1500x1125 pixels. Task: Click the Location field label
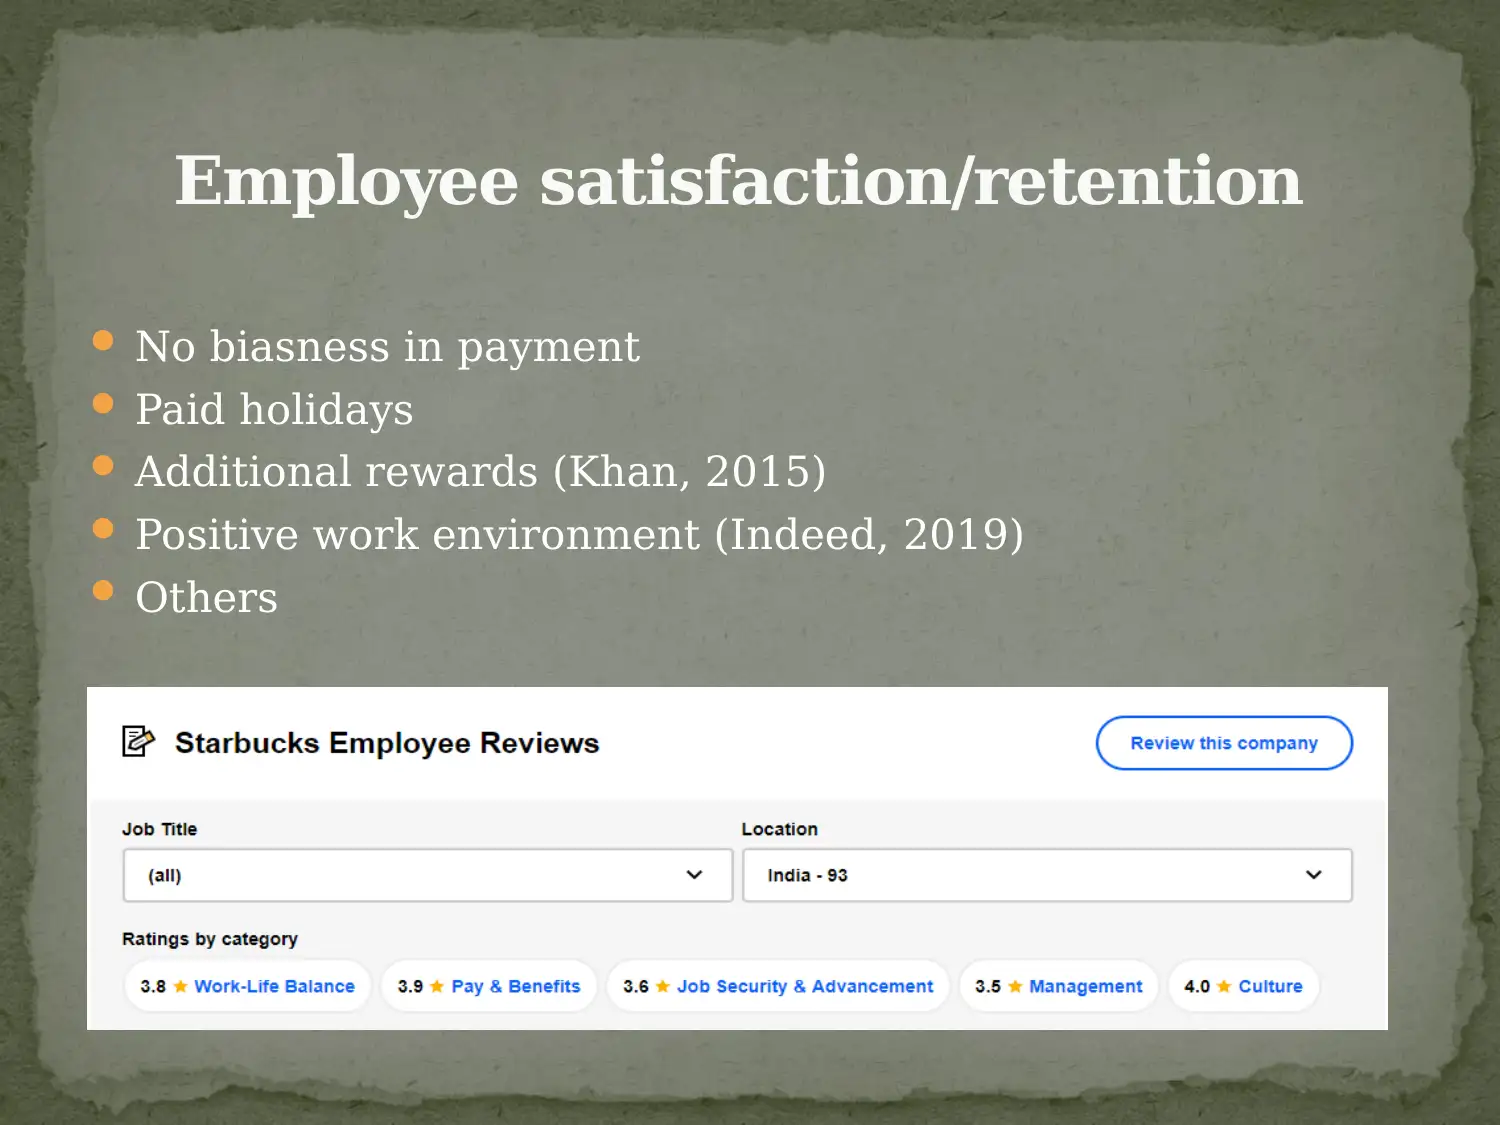(x=779, y=829)
